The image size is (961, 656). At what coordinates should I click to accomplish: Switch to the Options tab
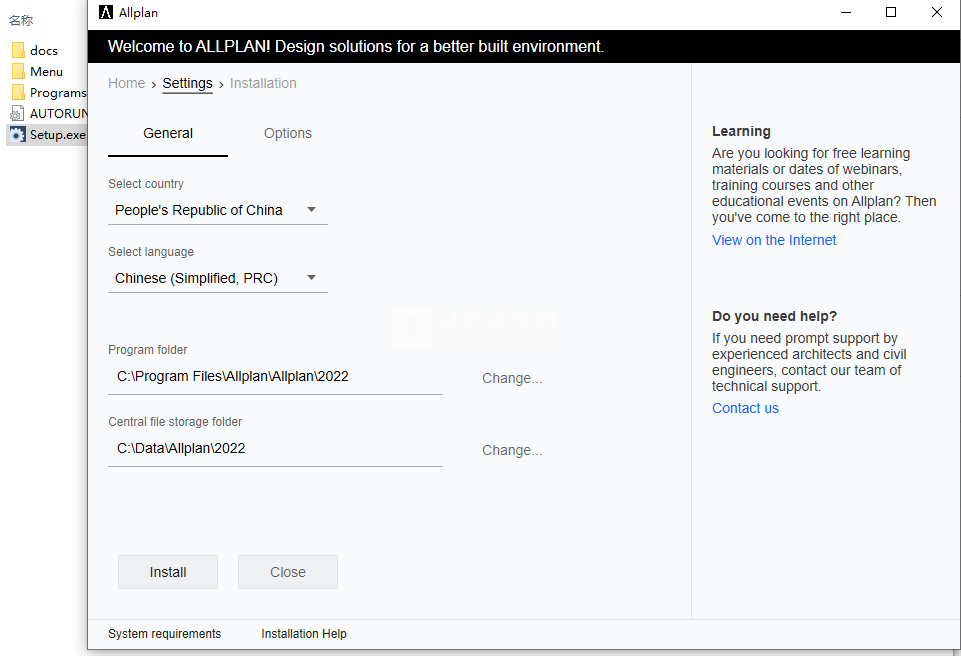click(287, 134)
